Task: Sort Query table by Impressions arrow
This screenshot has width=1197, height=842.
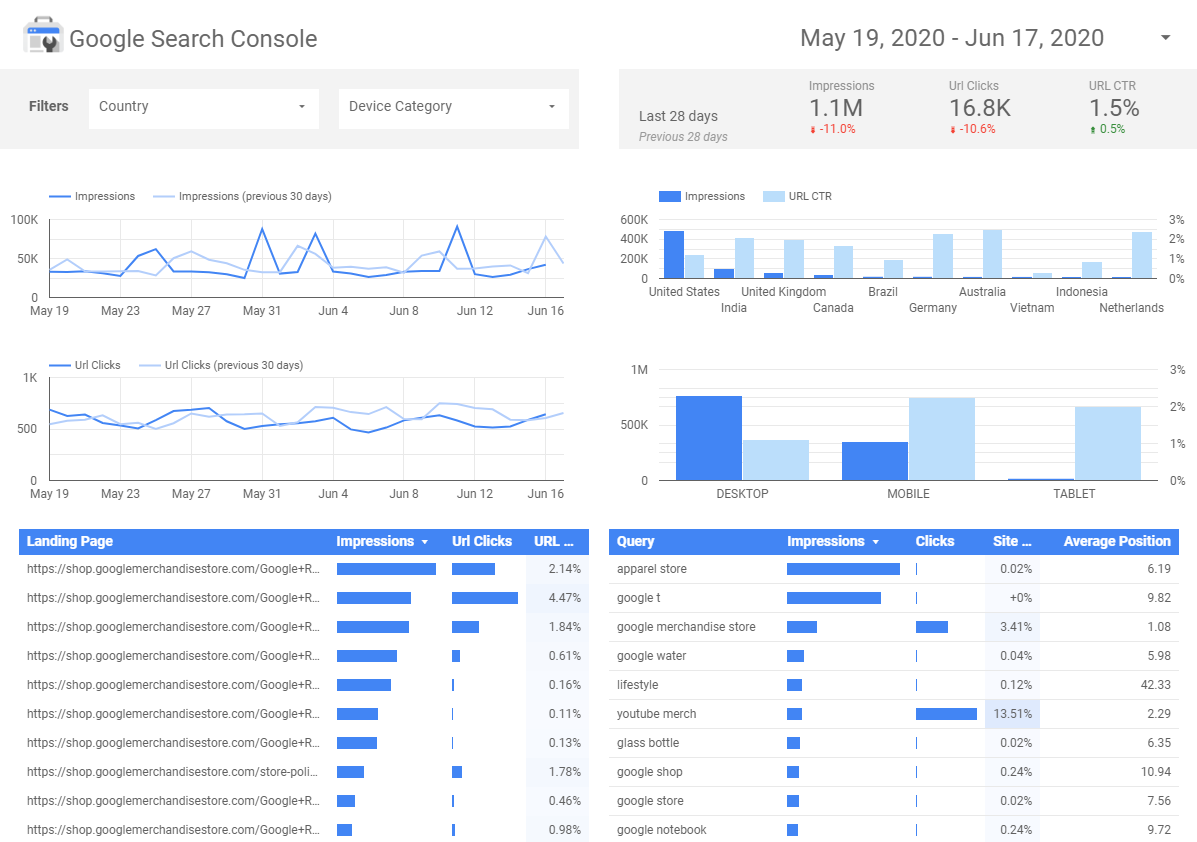Action: [876, 542]
